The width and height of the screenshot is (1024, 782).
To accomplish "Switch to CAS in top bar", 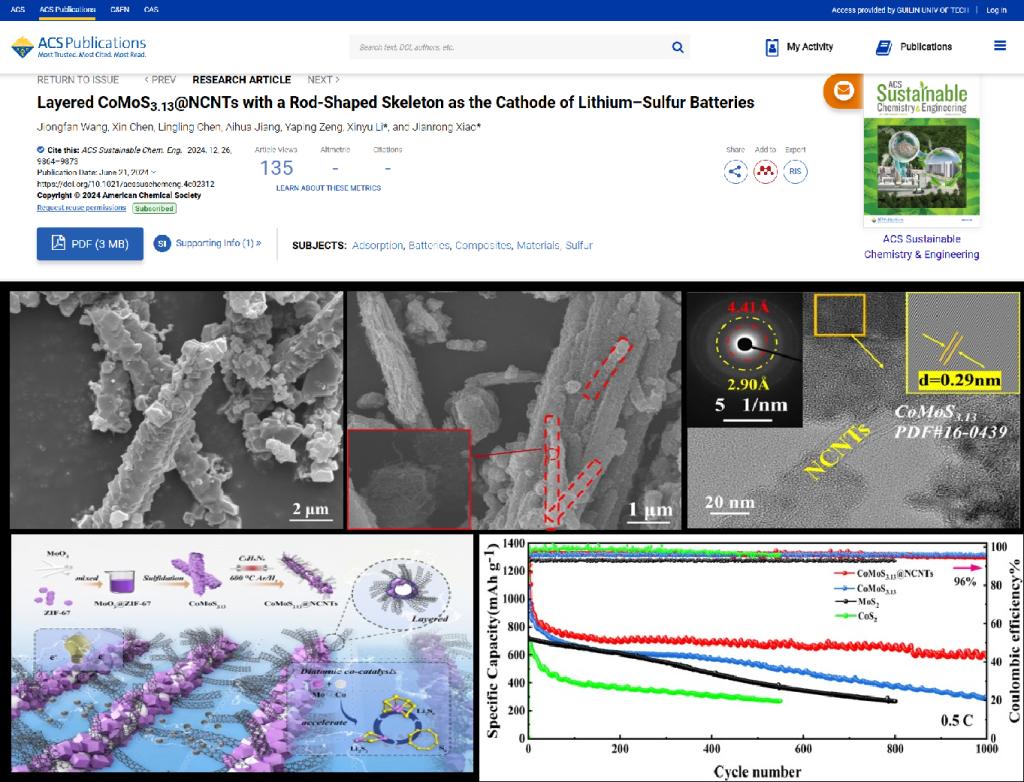I will point(151,10).
